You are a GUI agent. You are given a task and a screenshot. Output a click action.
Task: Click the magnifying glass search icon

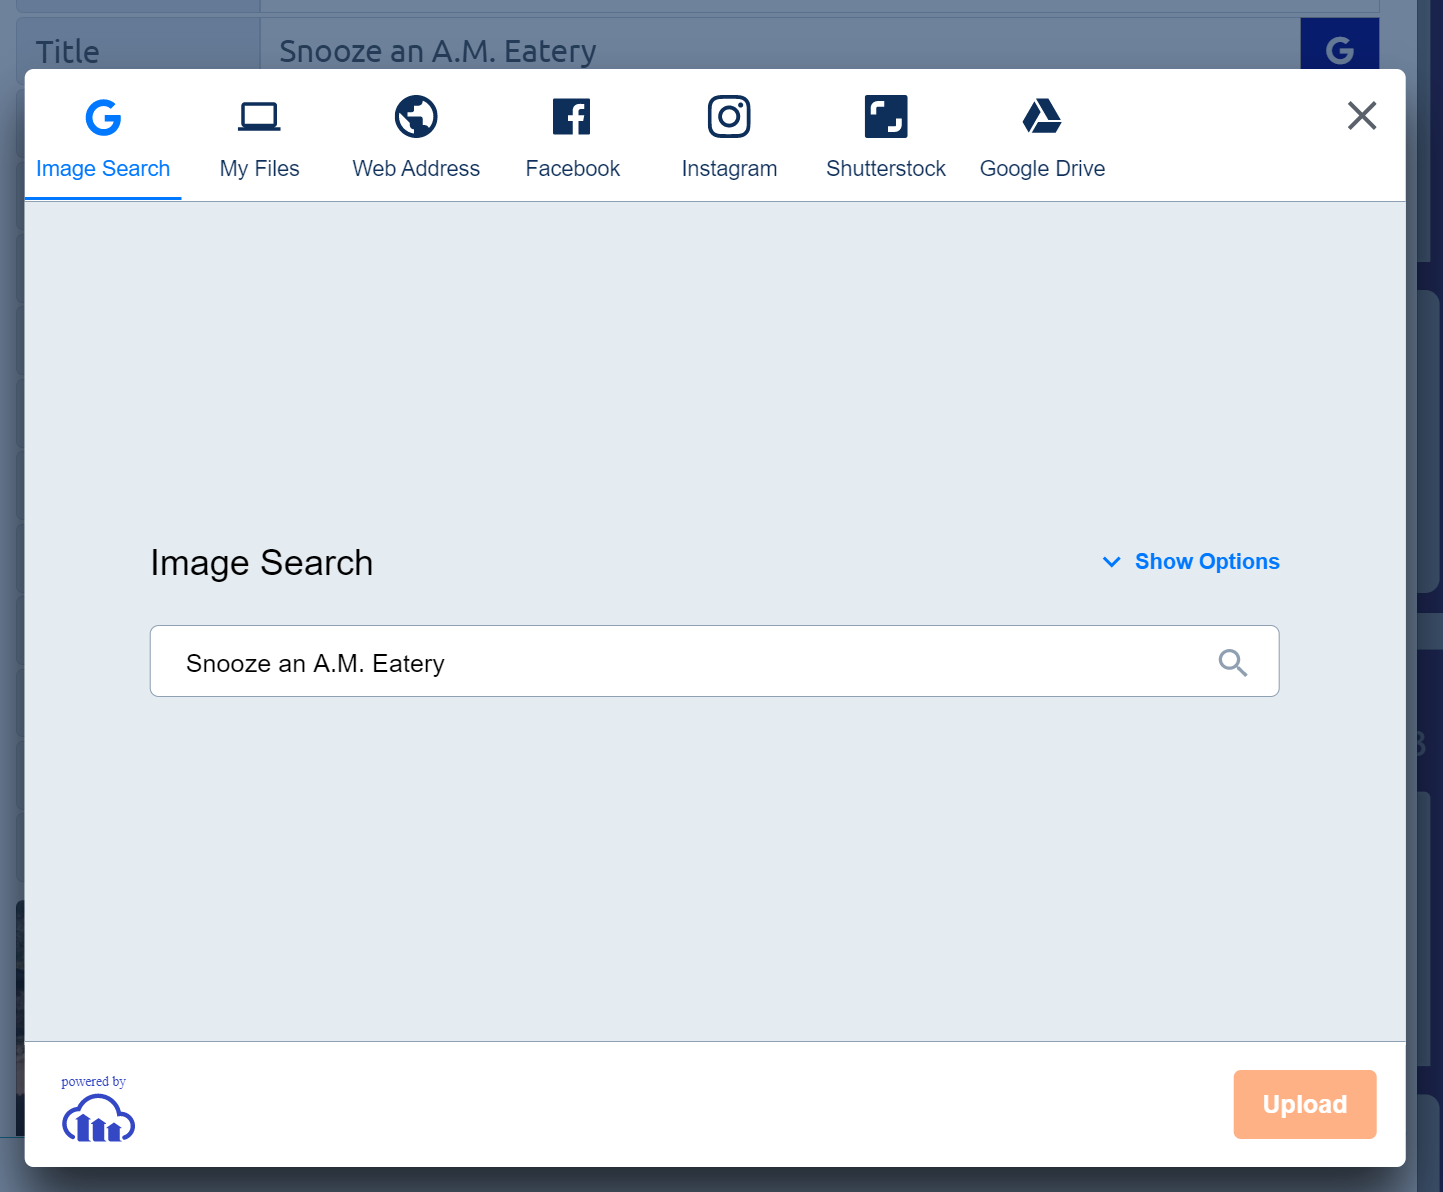(x=1232, y=662)
